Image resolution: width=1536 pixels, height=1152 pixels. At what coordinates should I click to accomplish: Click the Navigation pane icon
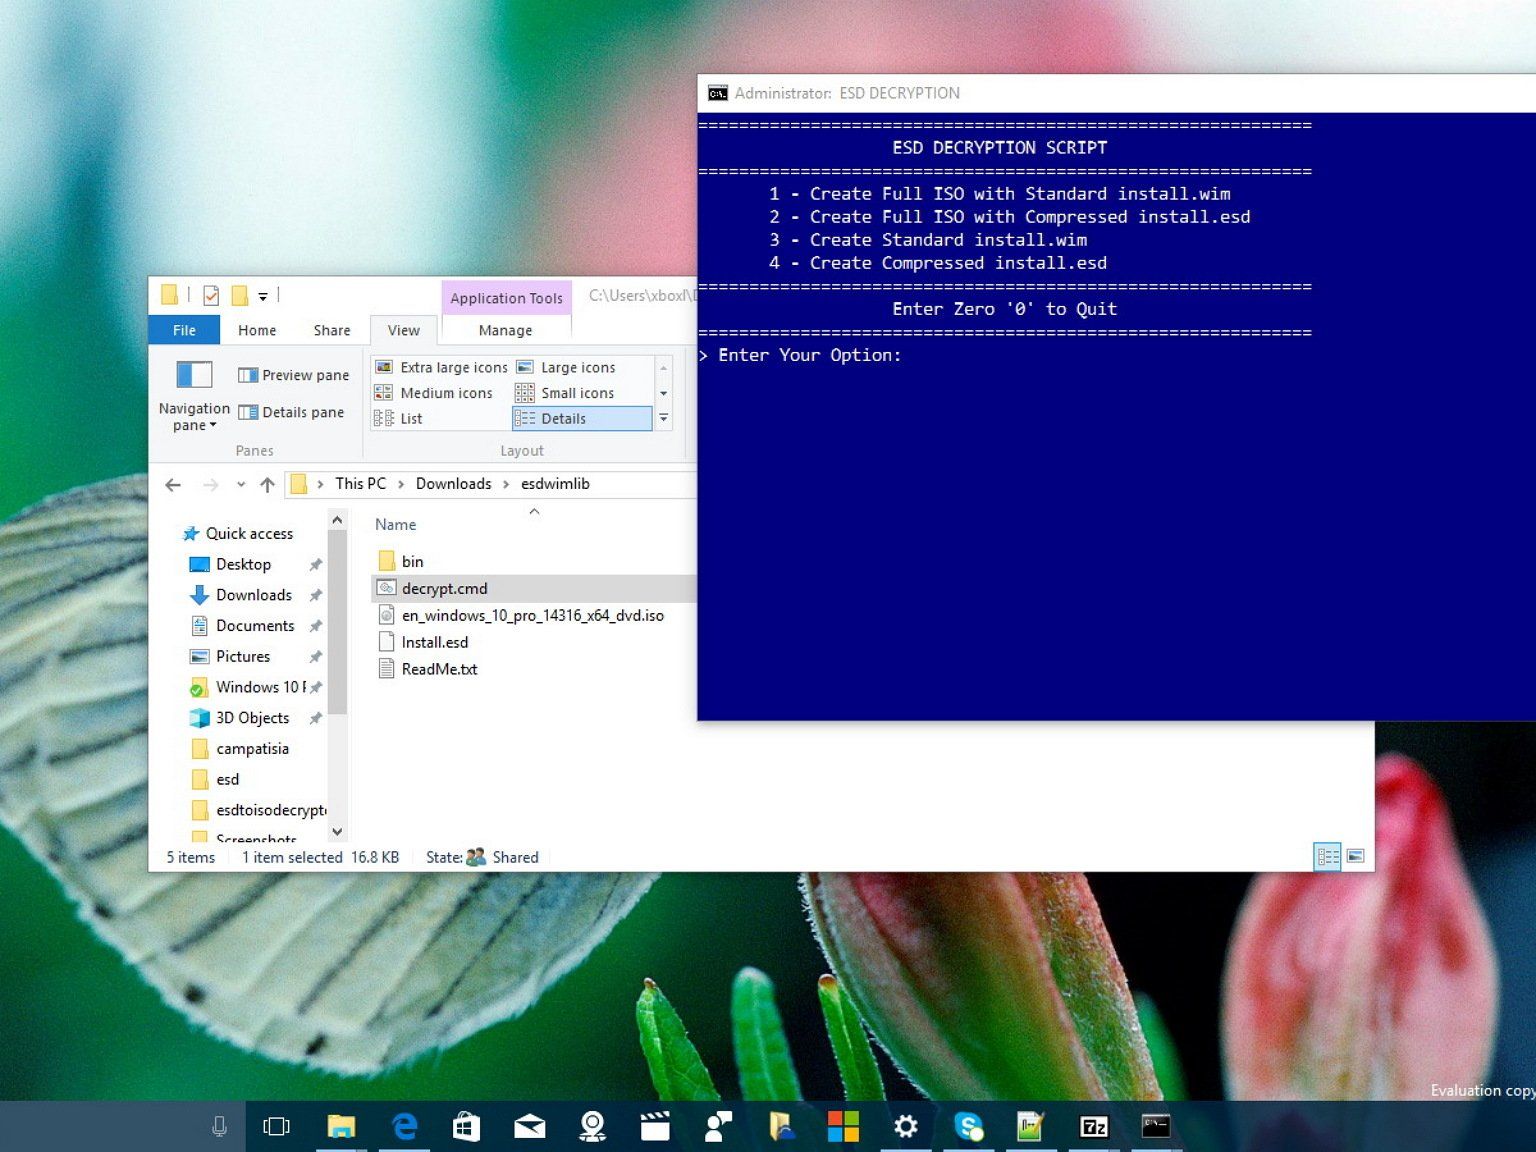(x=194, y=375)
